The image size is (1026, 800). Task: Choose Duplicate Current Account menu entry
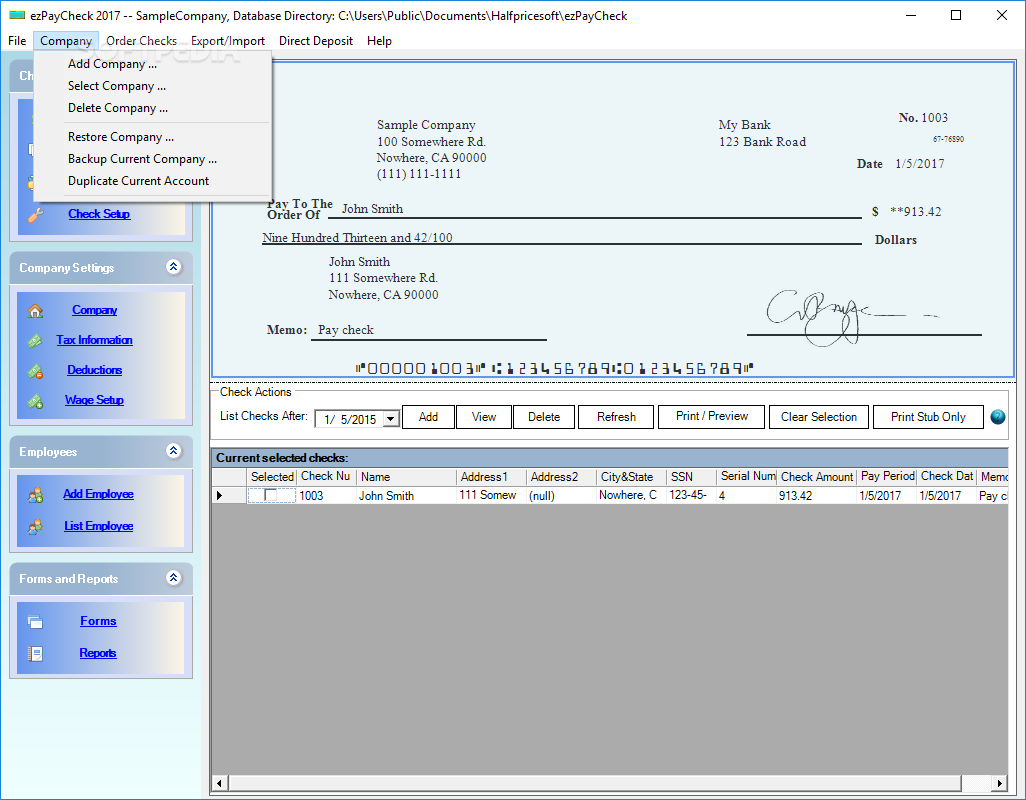152,181
